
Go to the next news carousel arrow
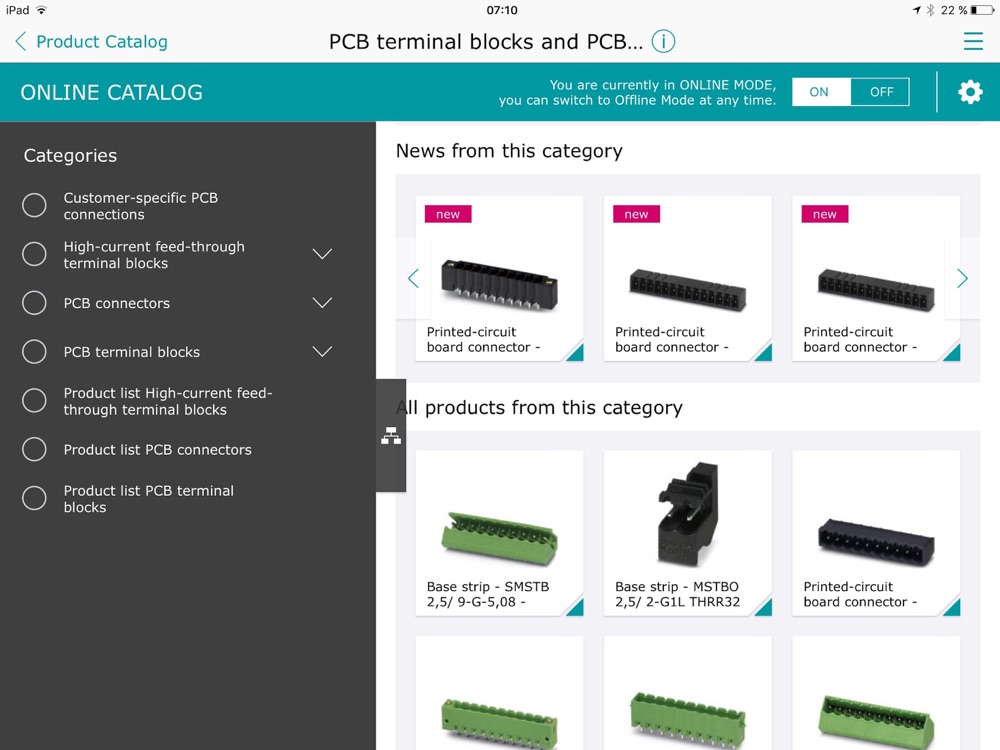tap(962, 278)
